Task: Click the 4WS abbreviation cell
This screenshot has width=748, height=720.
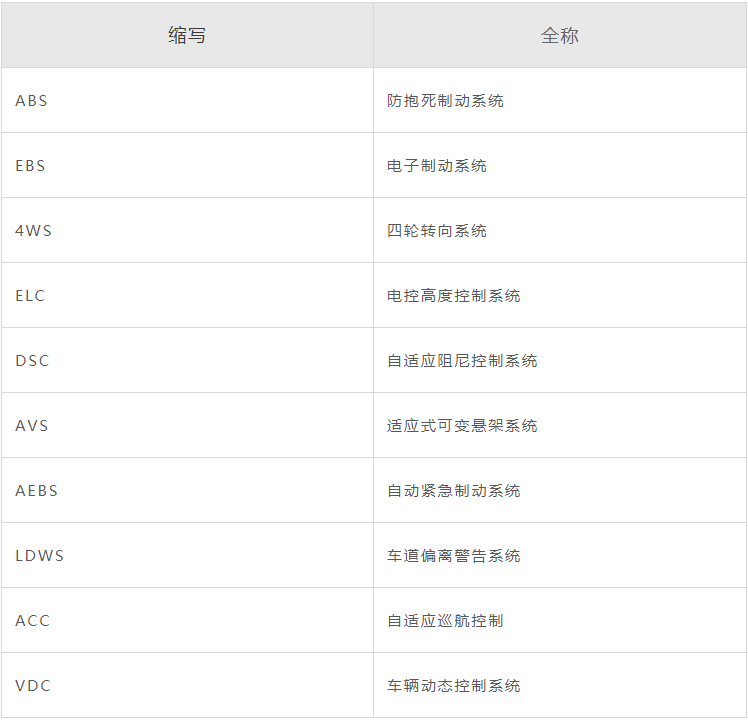Action: coord(187,230)
